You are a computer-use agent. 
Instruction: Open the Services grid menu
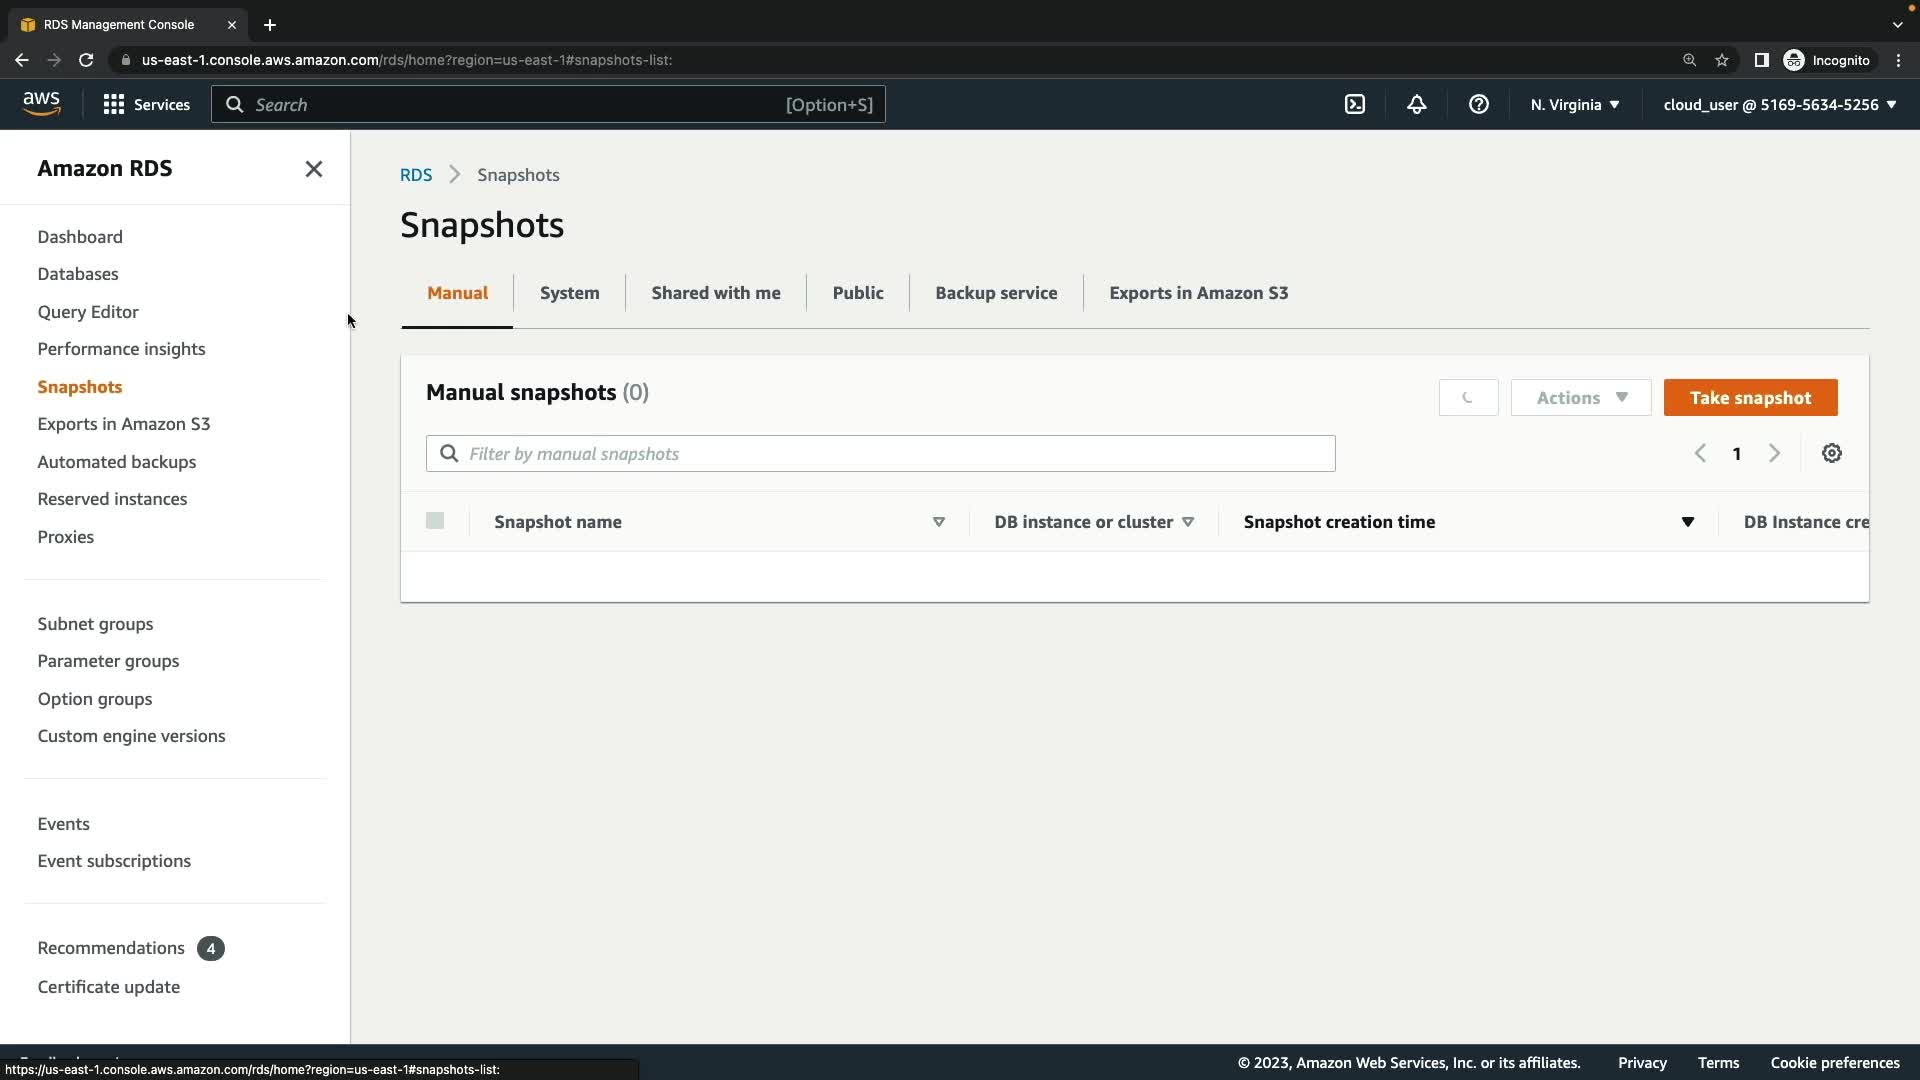click(146, 104)
